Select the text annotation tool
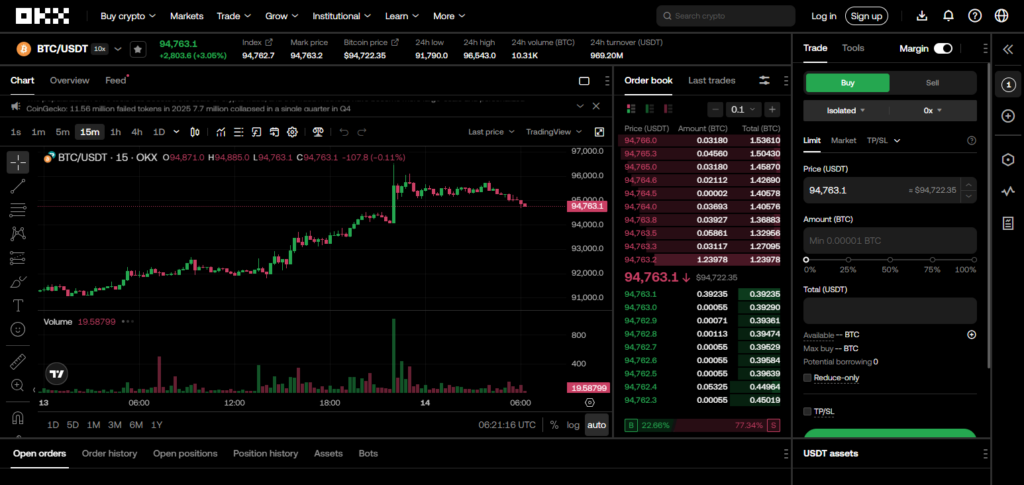 pos(18,305)
